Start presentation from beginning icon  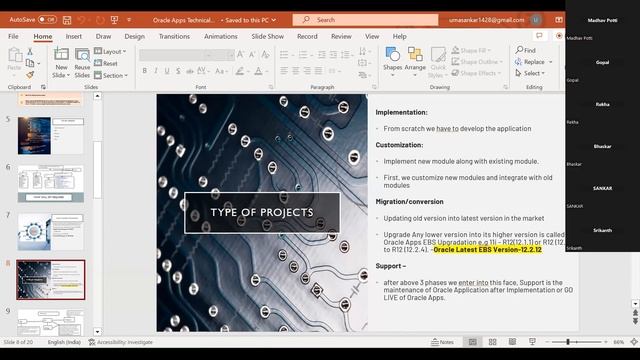click(114, 20)
